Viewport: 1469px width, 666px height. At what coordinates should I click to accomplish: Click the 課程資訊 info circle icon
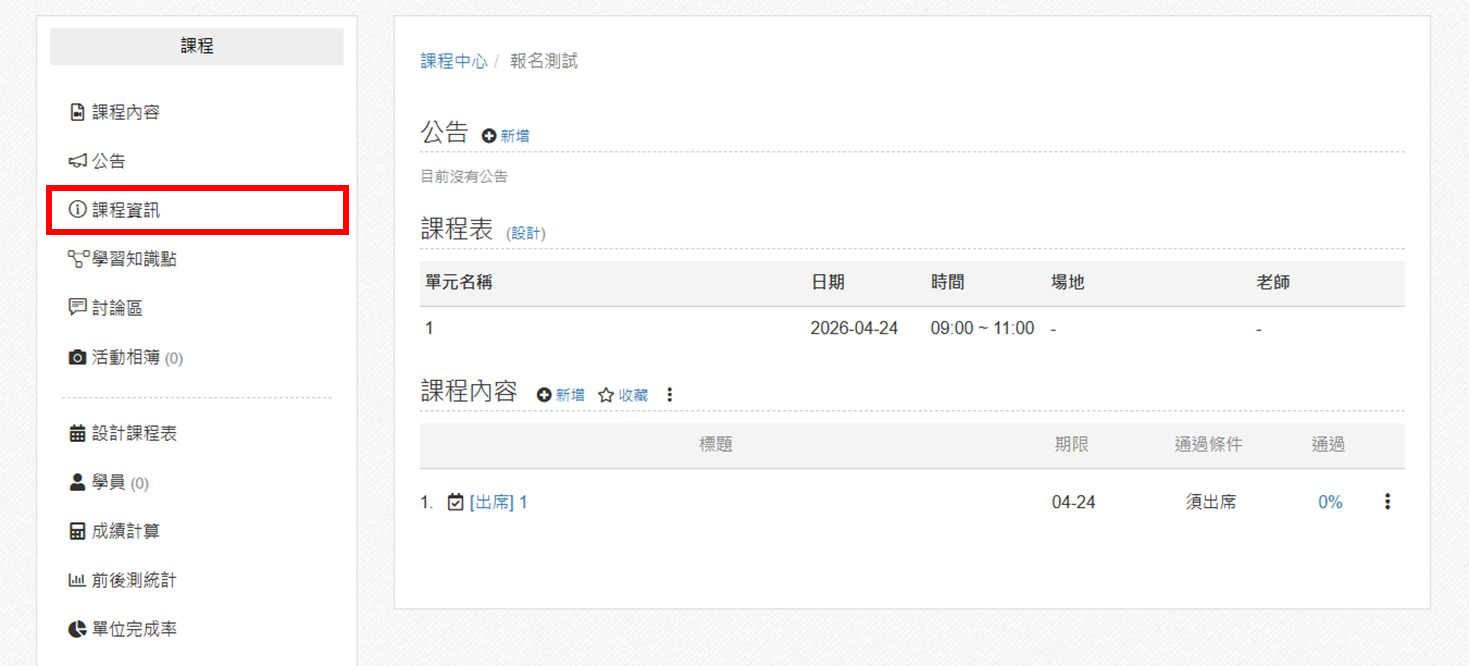click(77, 210)
